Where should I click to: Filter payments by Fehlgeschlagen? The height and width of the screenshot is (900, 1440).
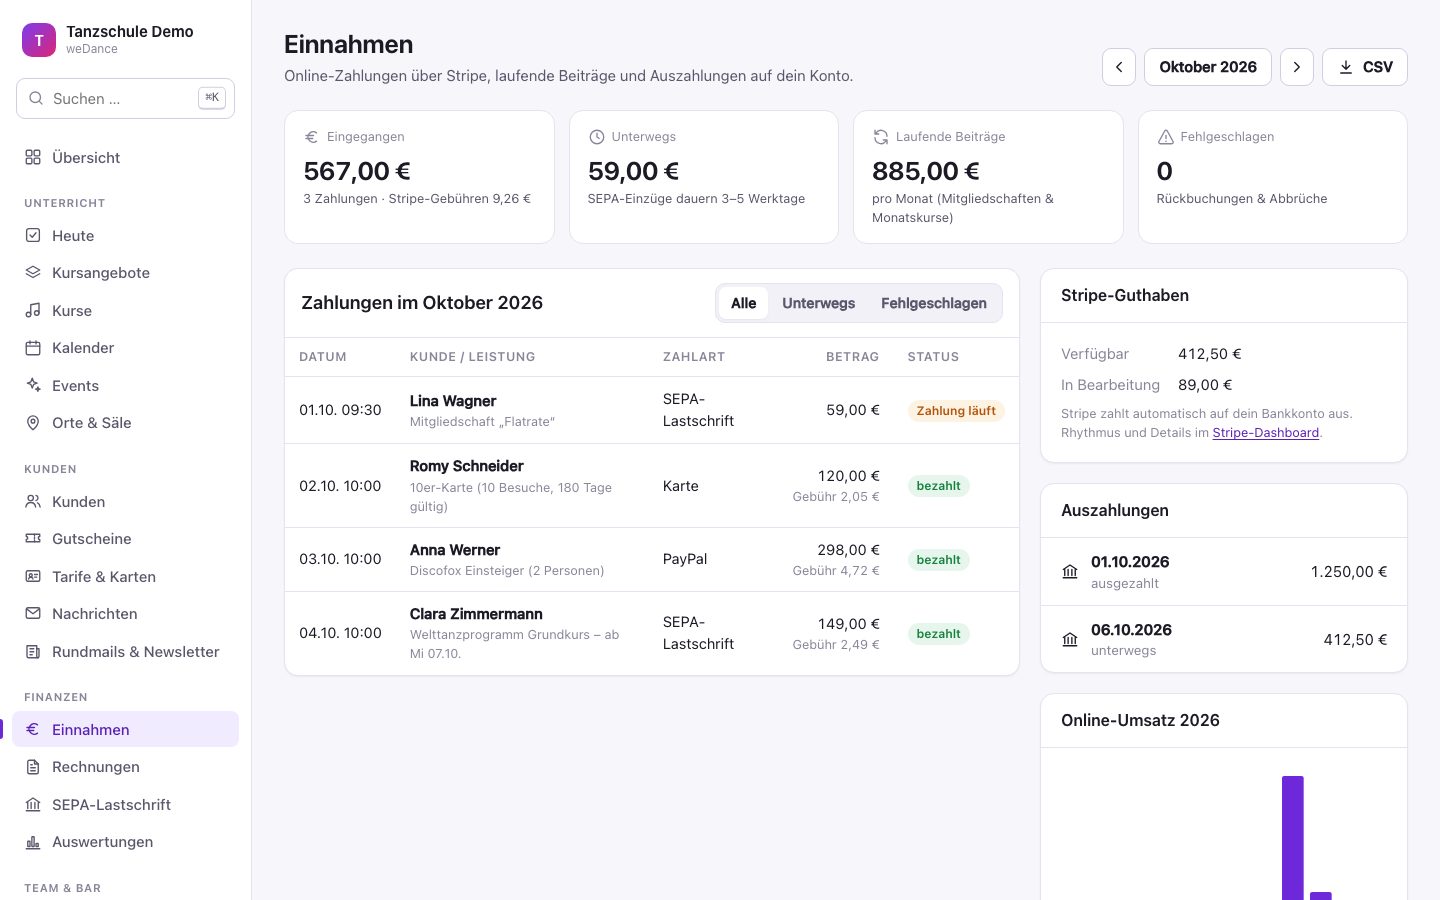pyautogui.click(x=934, y=303)
